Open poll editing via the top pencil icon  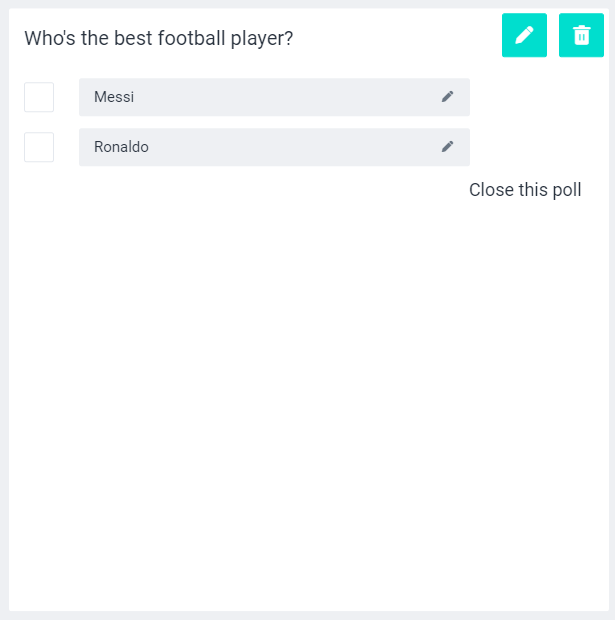(524, 35)
